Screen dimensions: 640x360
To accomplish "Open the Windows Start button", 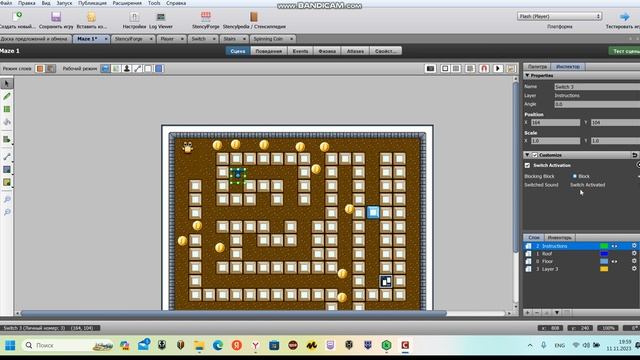I will click(10, 345).
